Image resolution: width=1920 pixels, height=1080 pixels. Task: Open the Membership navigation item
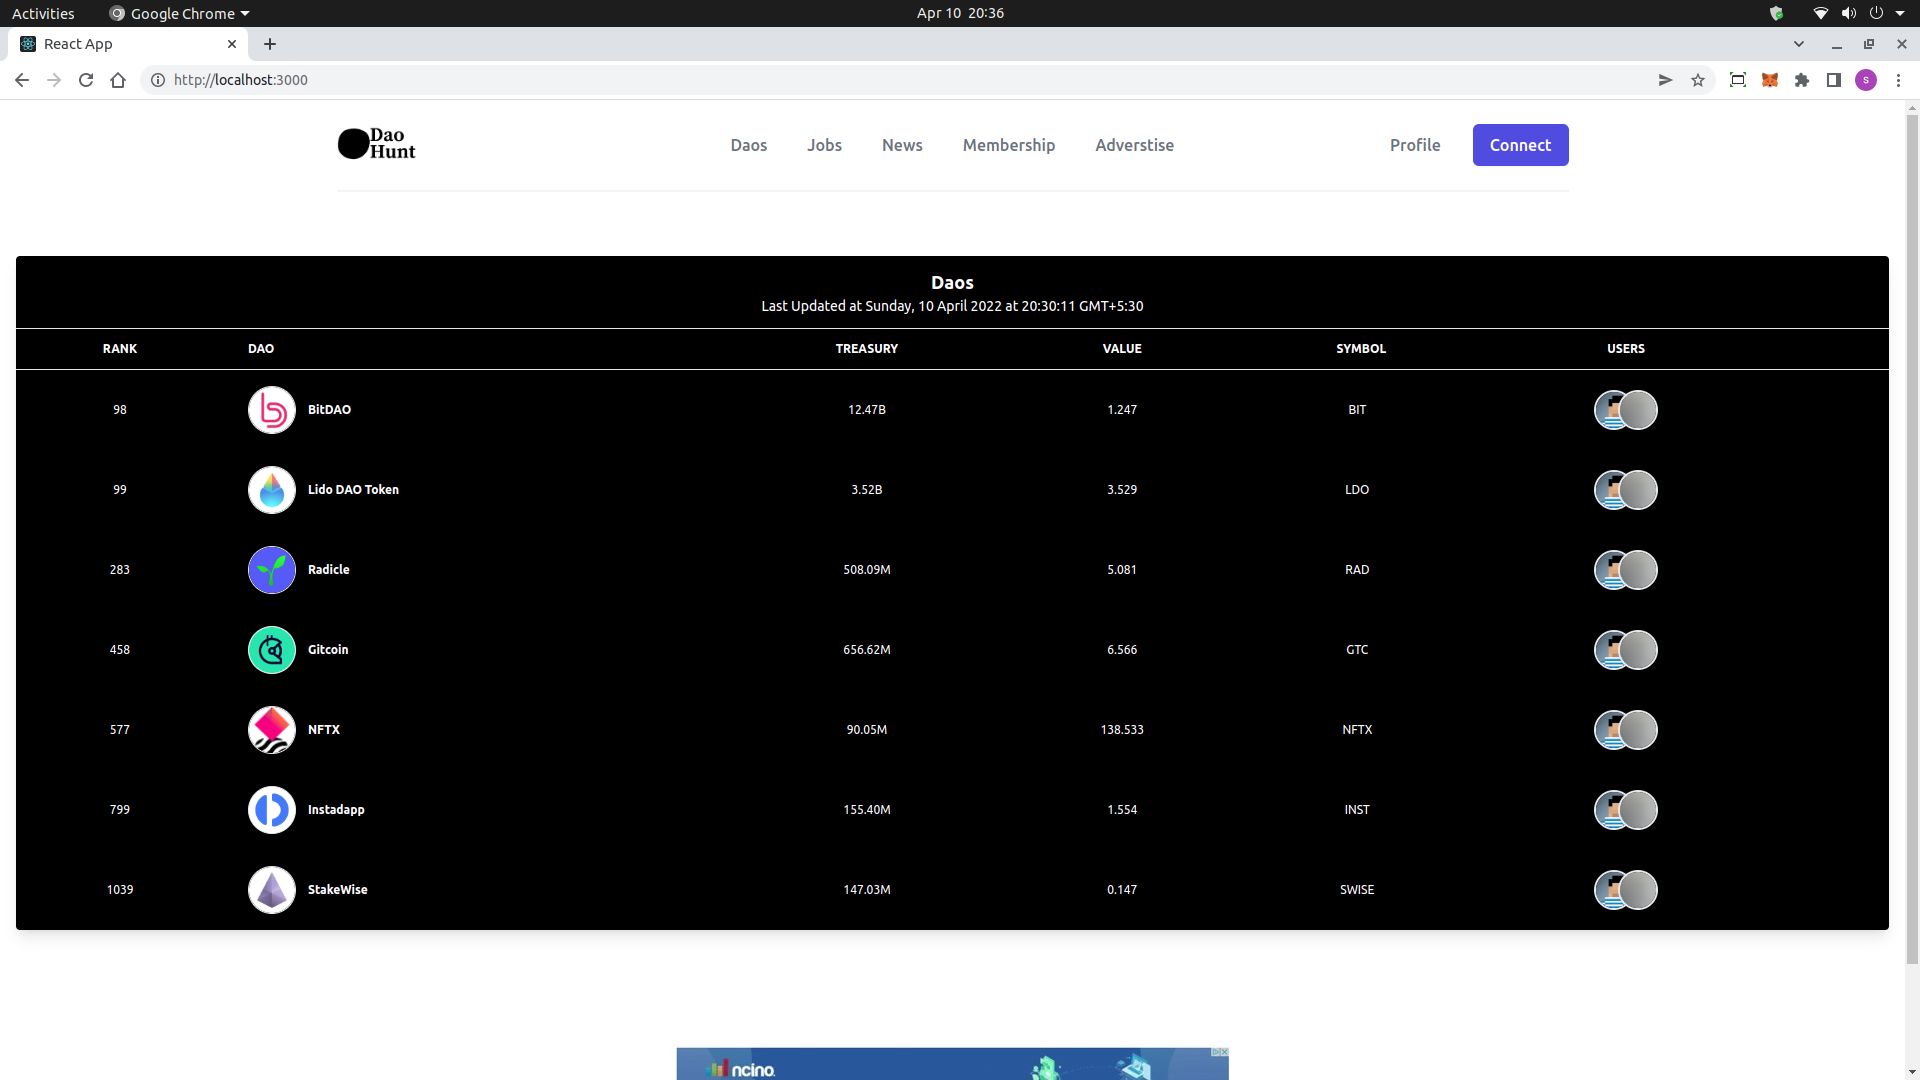pos(1008,145)
